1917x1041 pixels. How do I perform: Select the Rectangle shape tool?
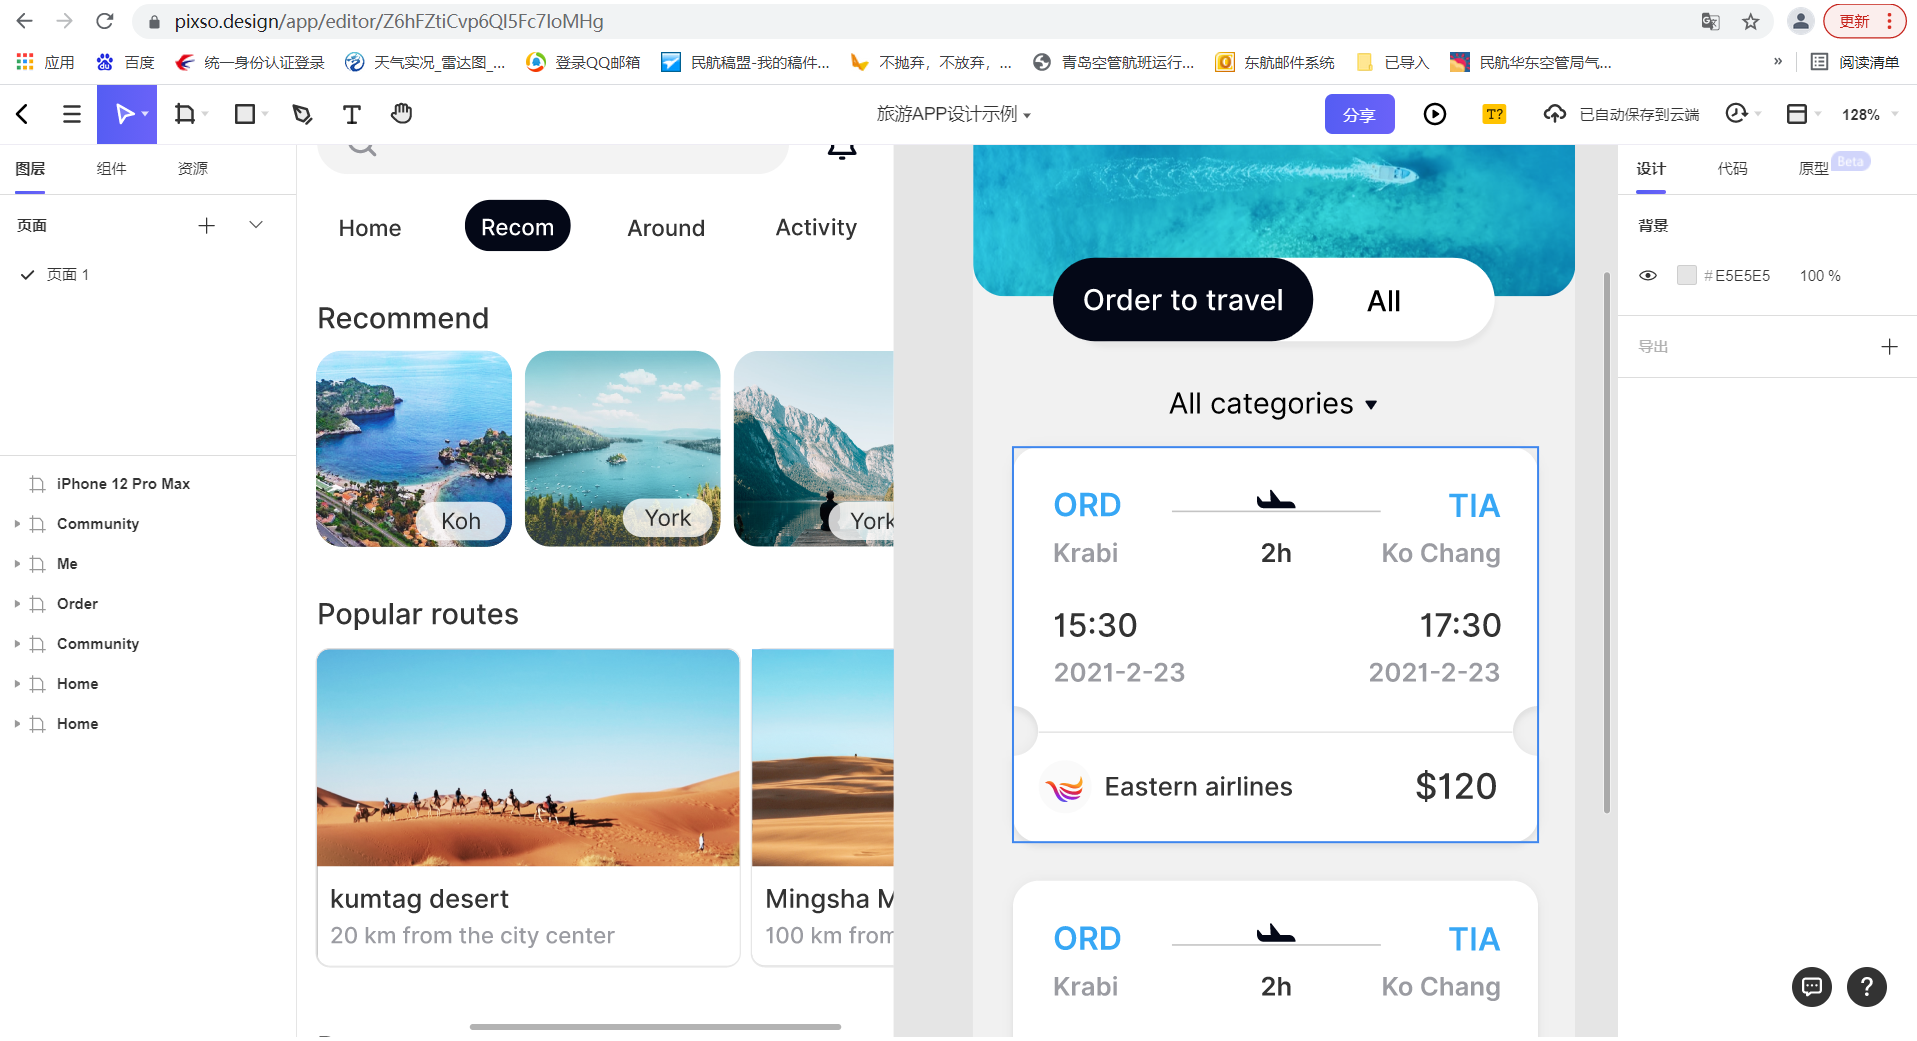coord(244,114)
